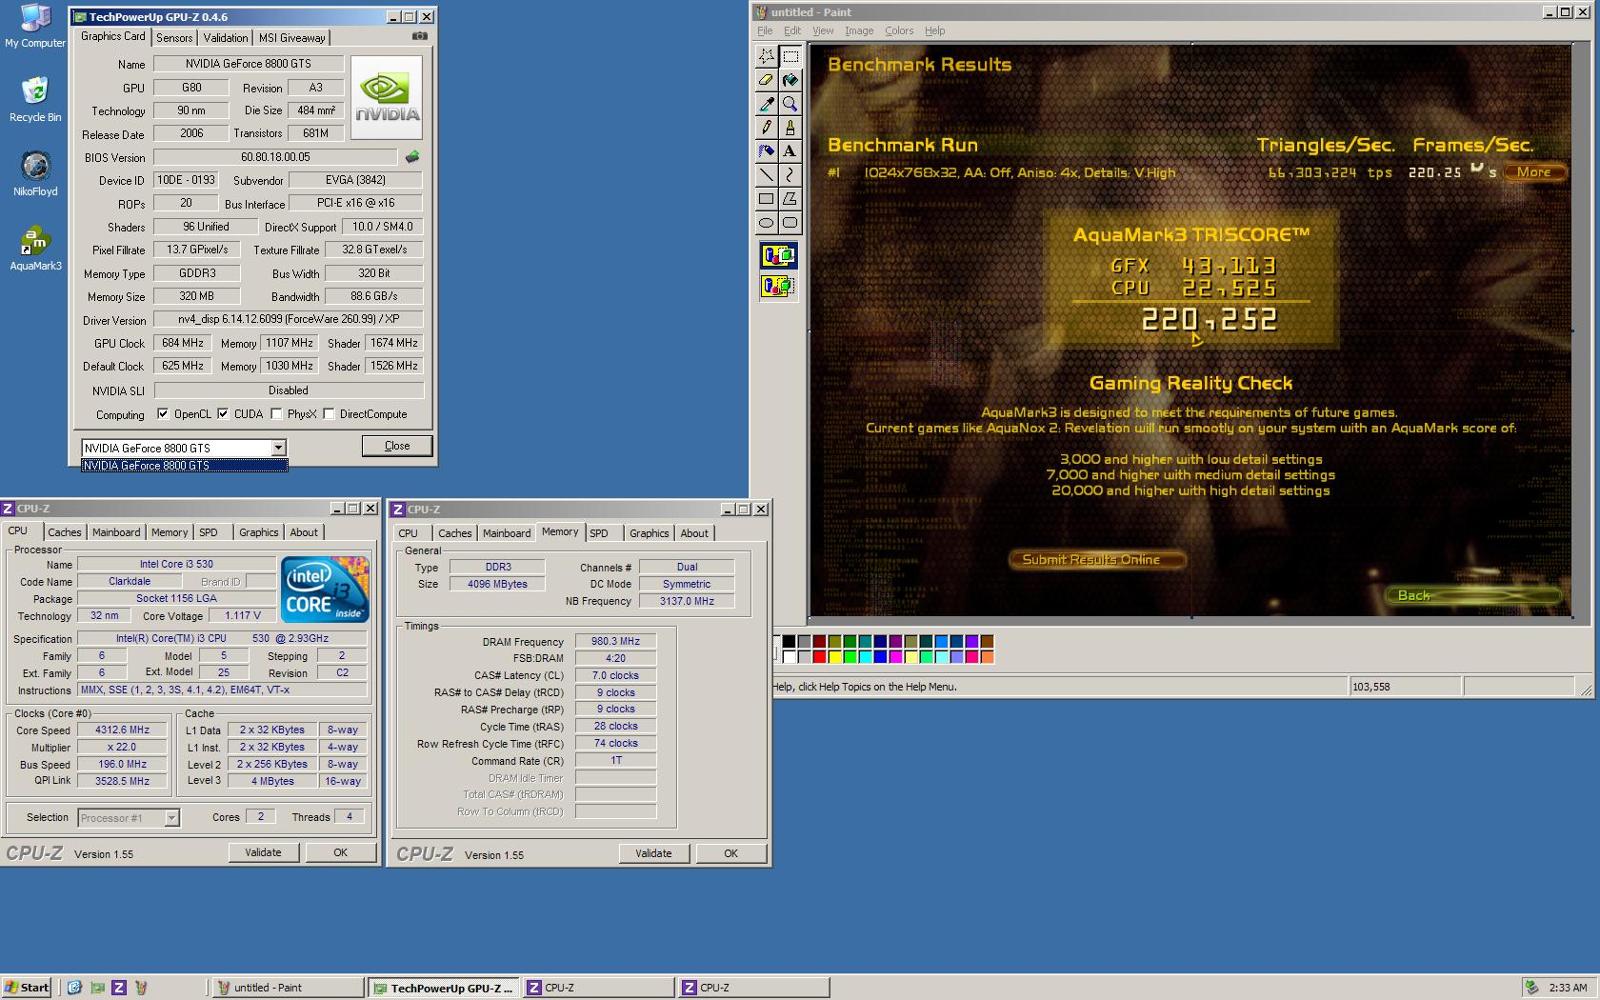
Task: Choose the opaque selection option in Paint
Action: click(778, 256)
